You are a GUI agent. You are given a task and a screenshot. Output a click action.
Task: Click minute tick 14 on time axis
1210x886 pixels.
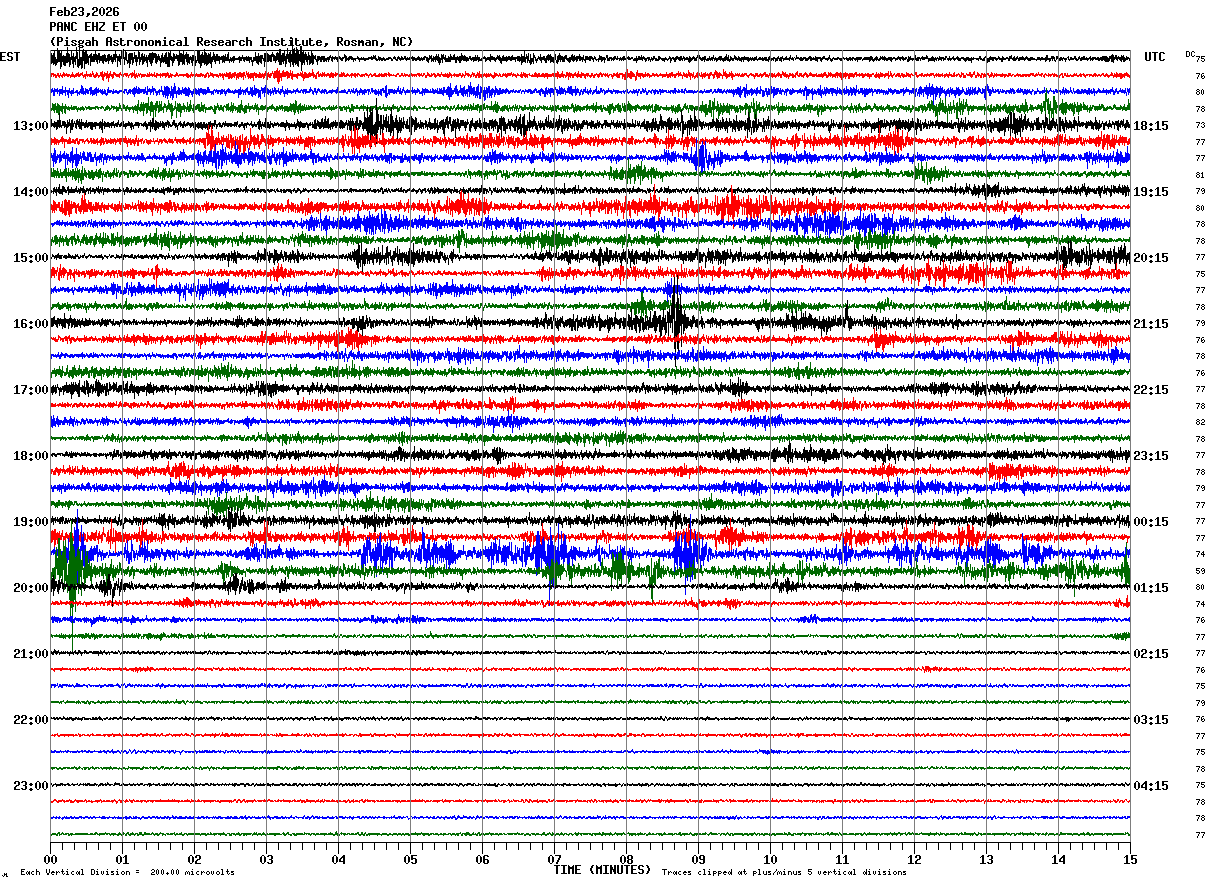[1058, 859]
